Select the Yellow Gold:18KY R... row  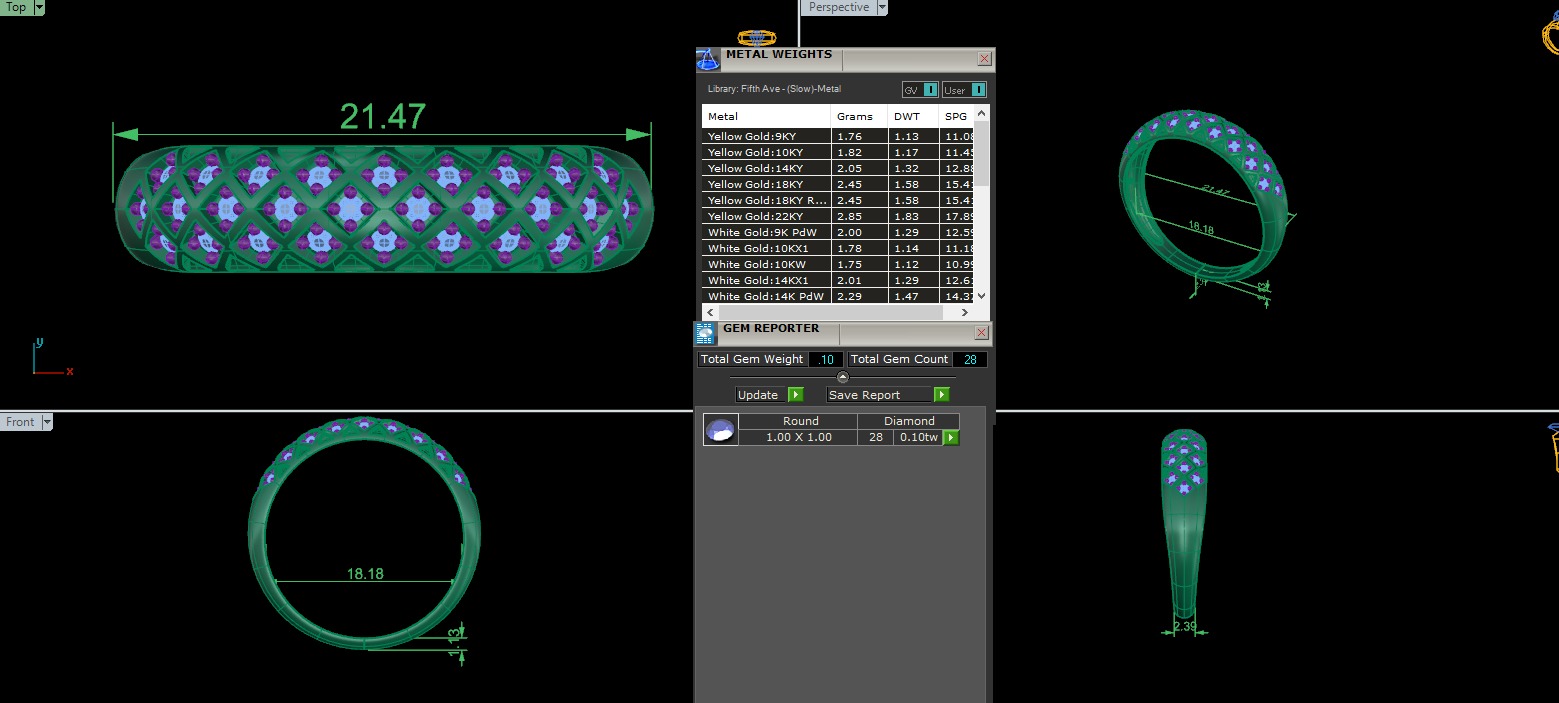(838, 200)
